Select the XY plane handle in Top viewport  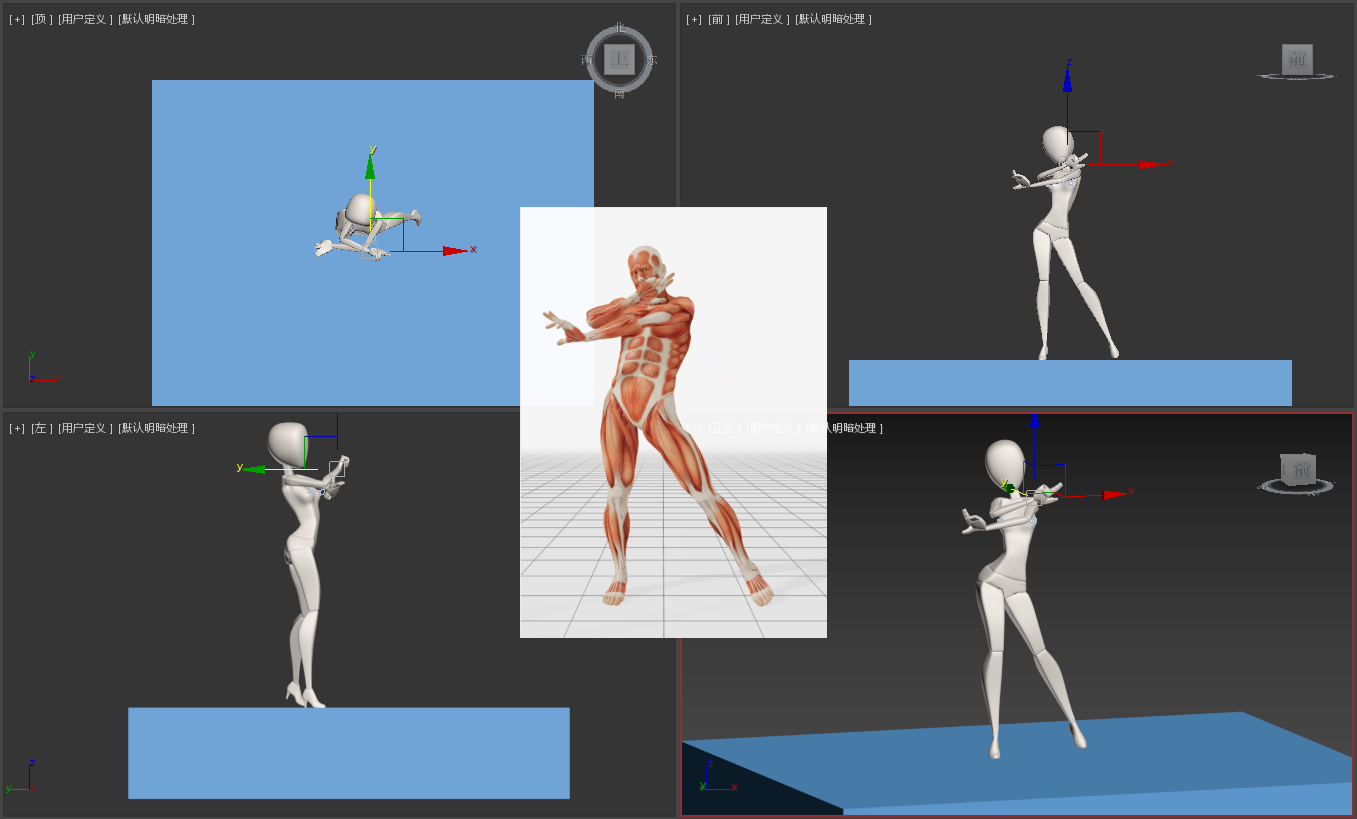(387, 235)
